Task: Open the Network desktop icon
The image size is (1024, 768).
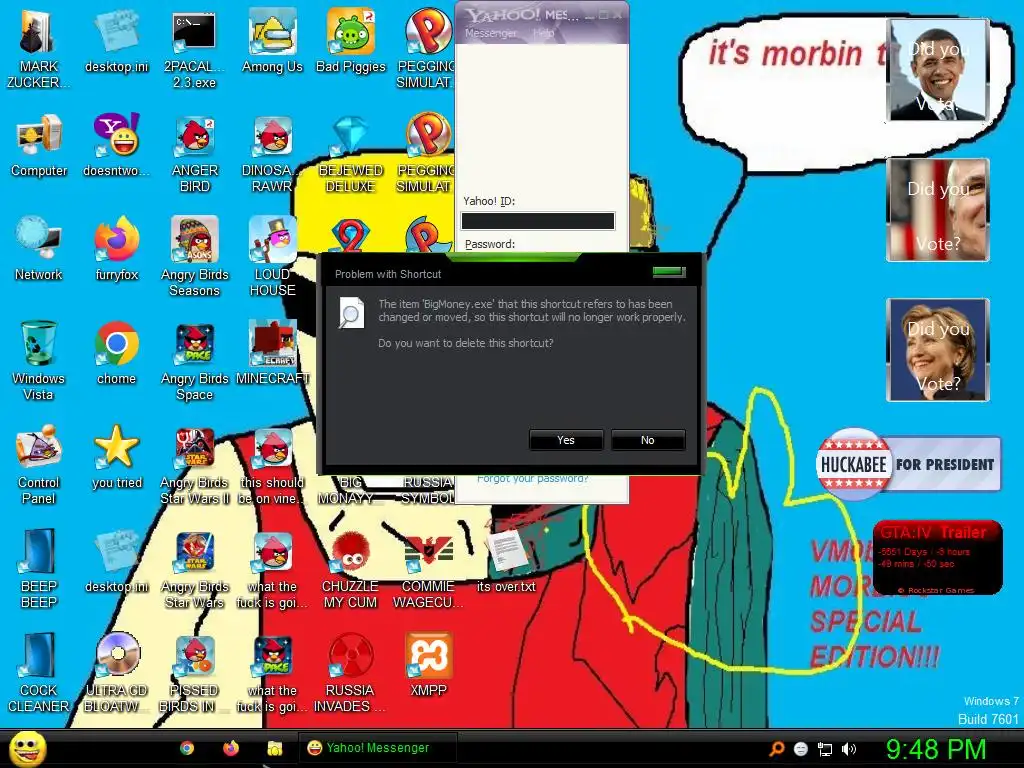Action: point(39,249)
